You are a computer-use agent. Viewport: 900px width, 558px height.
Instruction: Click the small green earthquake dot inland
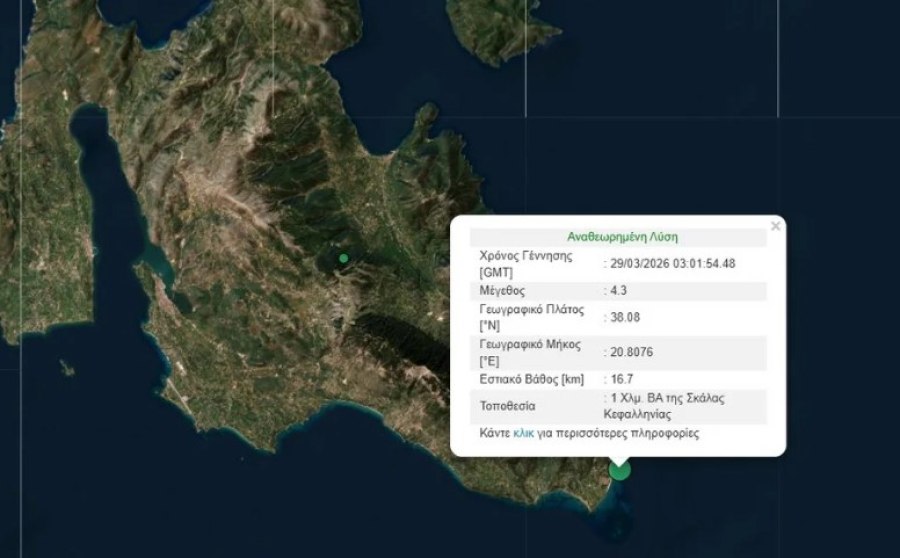[343, 258]
